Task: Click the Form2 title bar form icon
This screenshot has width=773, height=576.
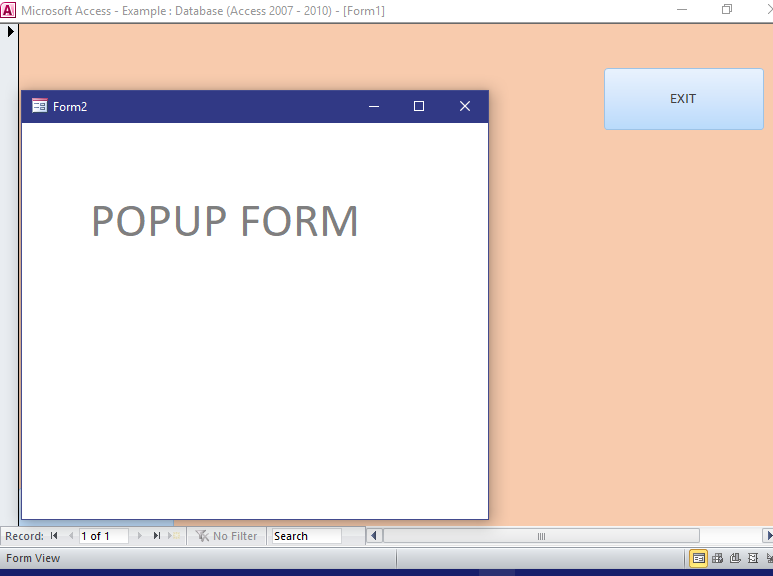Action: click(x=39, y=106)
